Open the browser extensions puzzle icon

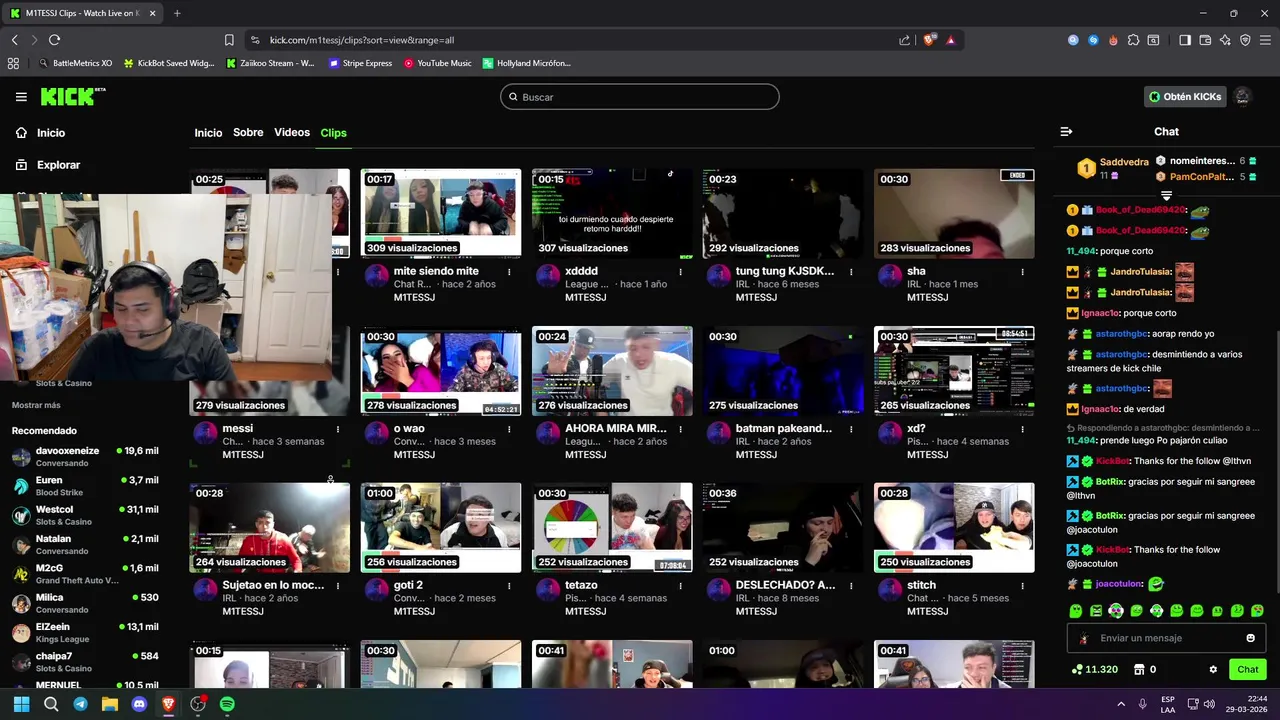click(x=1133, y=40)
